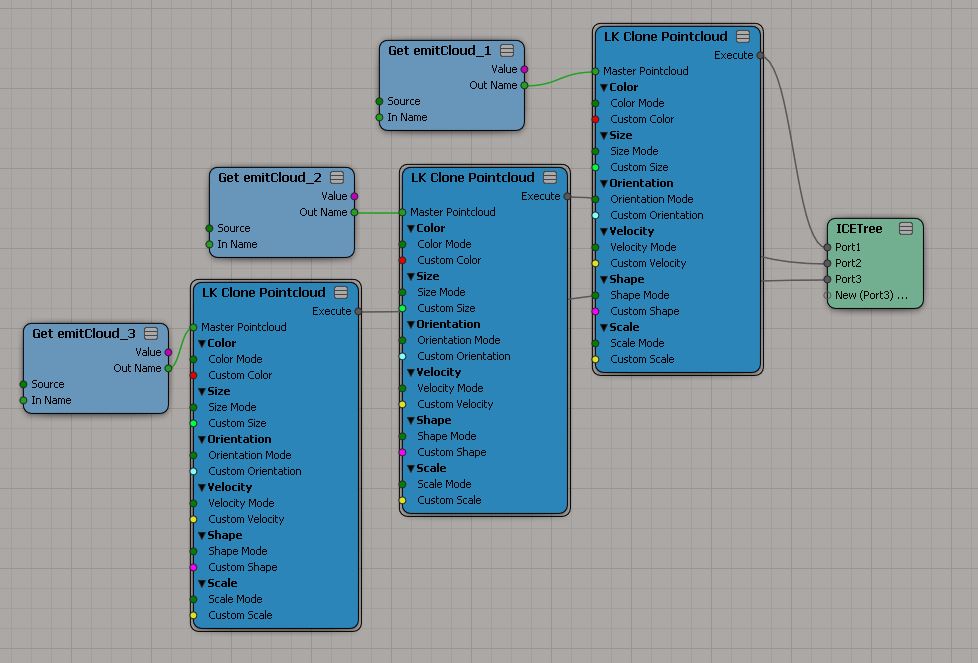Collapse Velocity group in emitCloud_2's clone node
Viewport: 978px width, 663px height.
point(411,372)
